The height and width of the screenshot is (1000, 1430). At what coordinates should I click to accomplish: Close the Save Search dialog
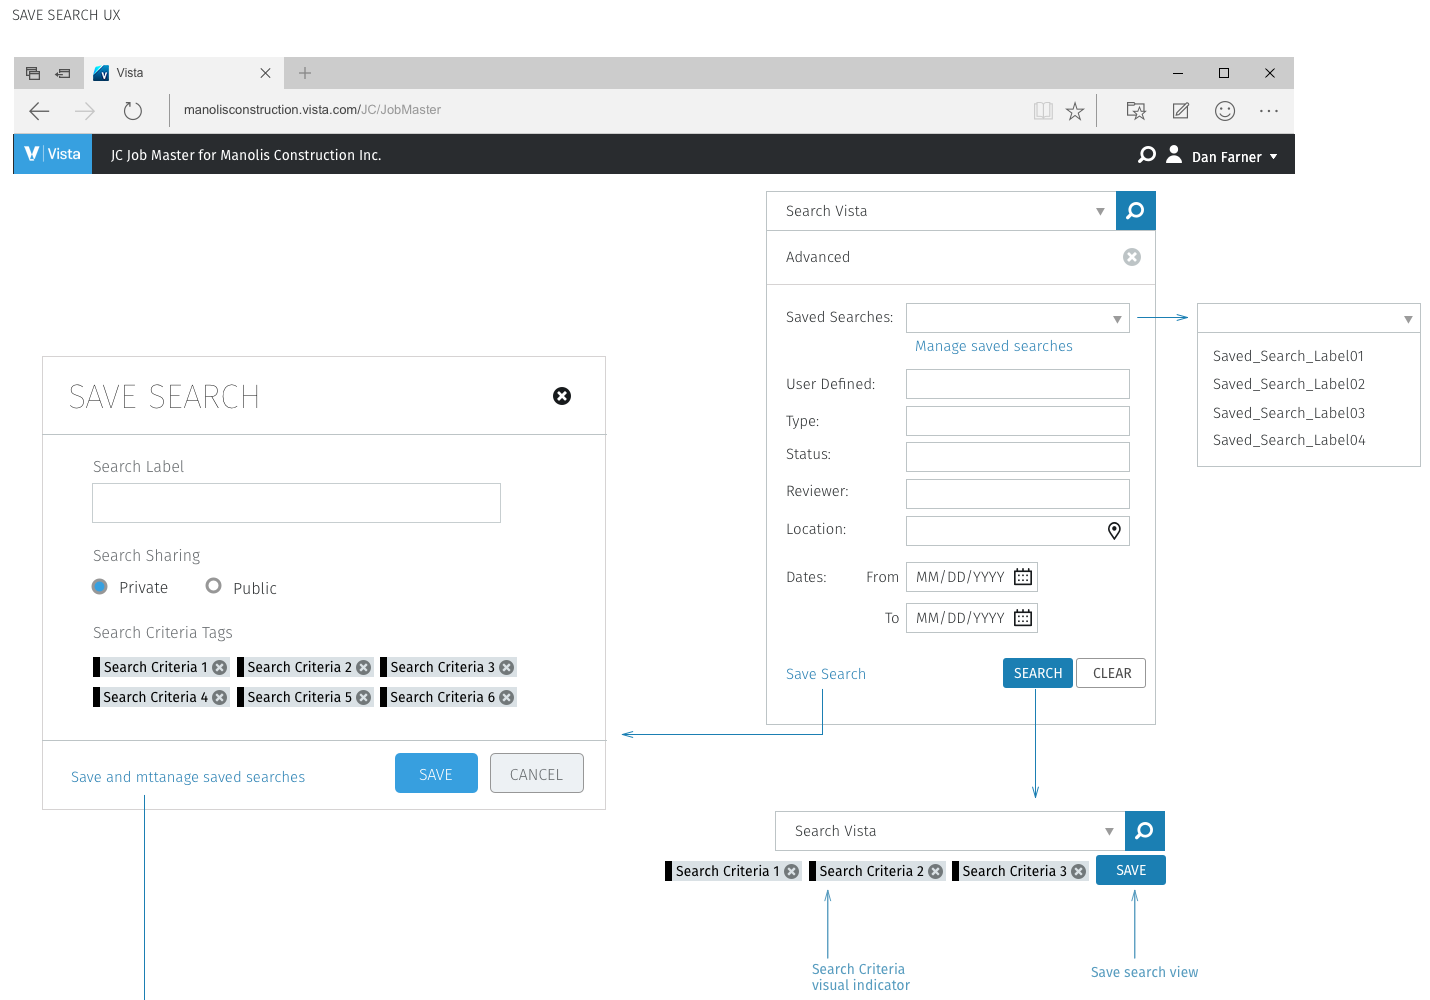562,396
